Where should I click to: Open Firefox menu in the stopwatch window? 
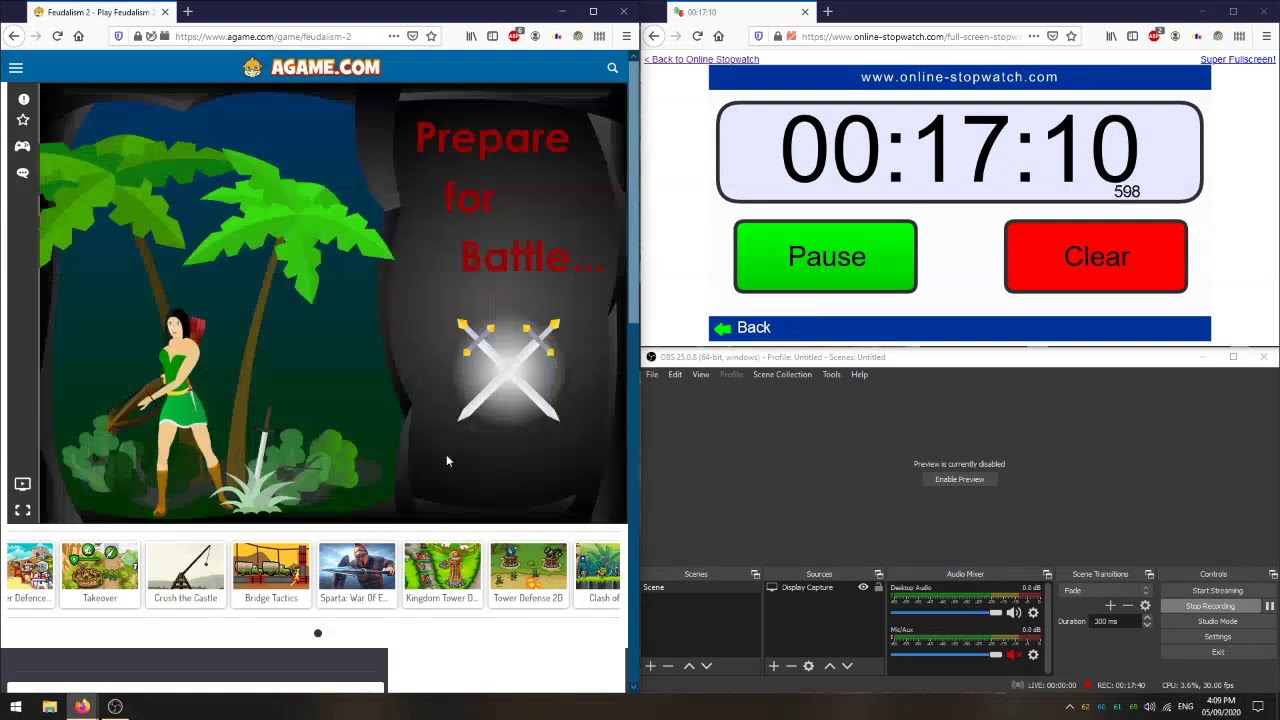pyautogui.click(x=1266, y=36)
